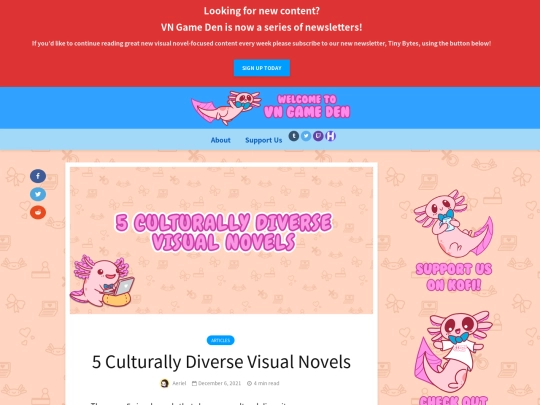Share article via Reddit side icon
Image resolution: width=540 pixels, height=405 pixels.
click(38, 212)
